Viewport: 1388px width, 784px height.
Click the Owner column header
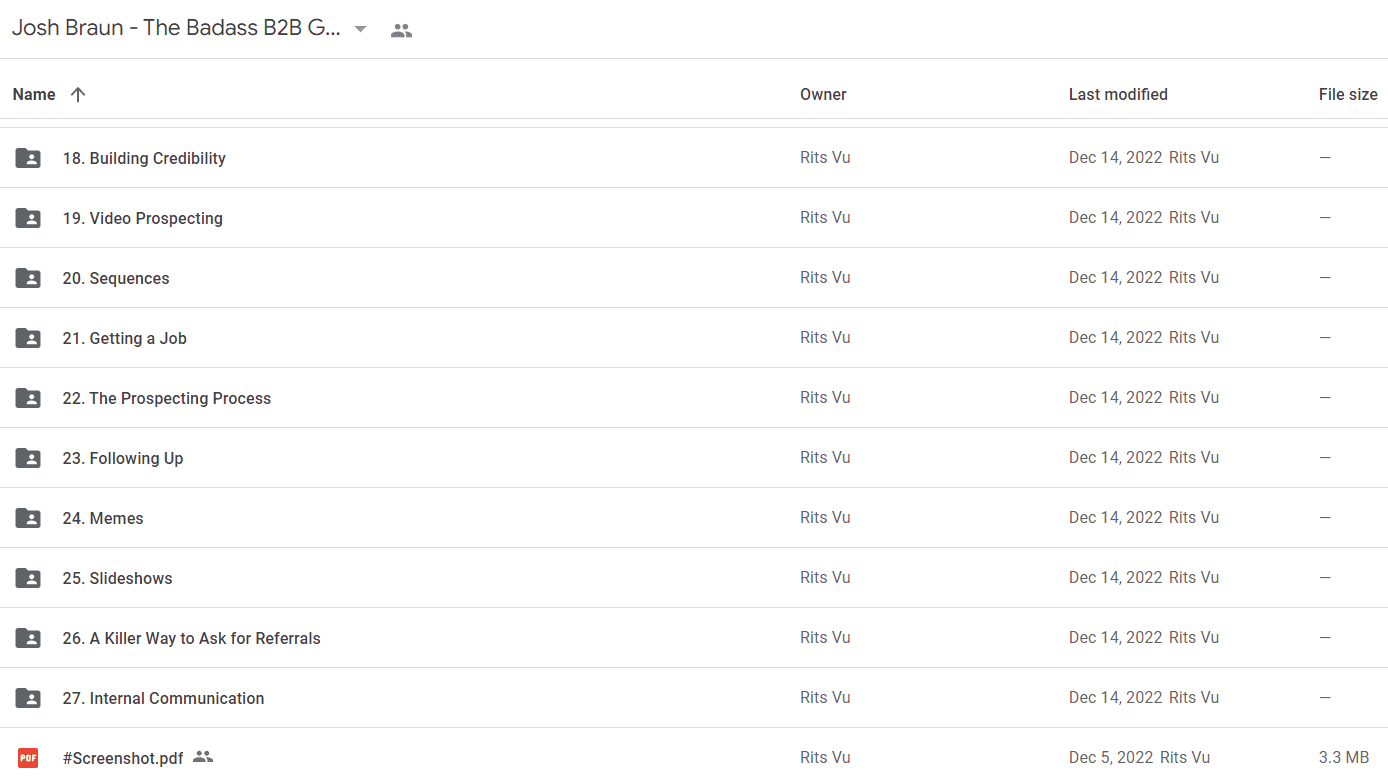coord(823,94)
